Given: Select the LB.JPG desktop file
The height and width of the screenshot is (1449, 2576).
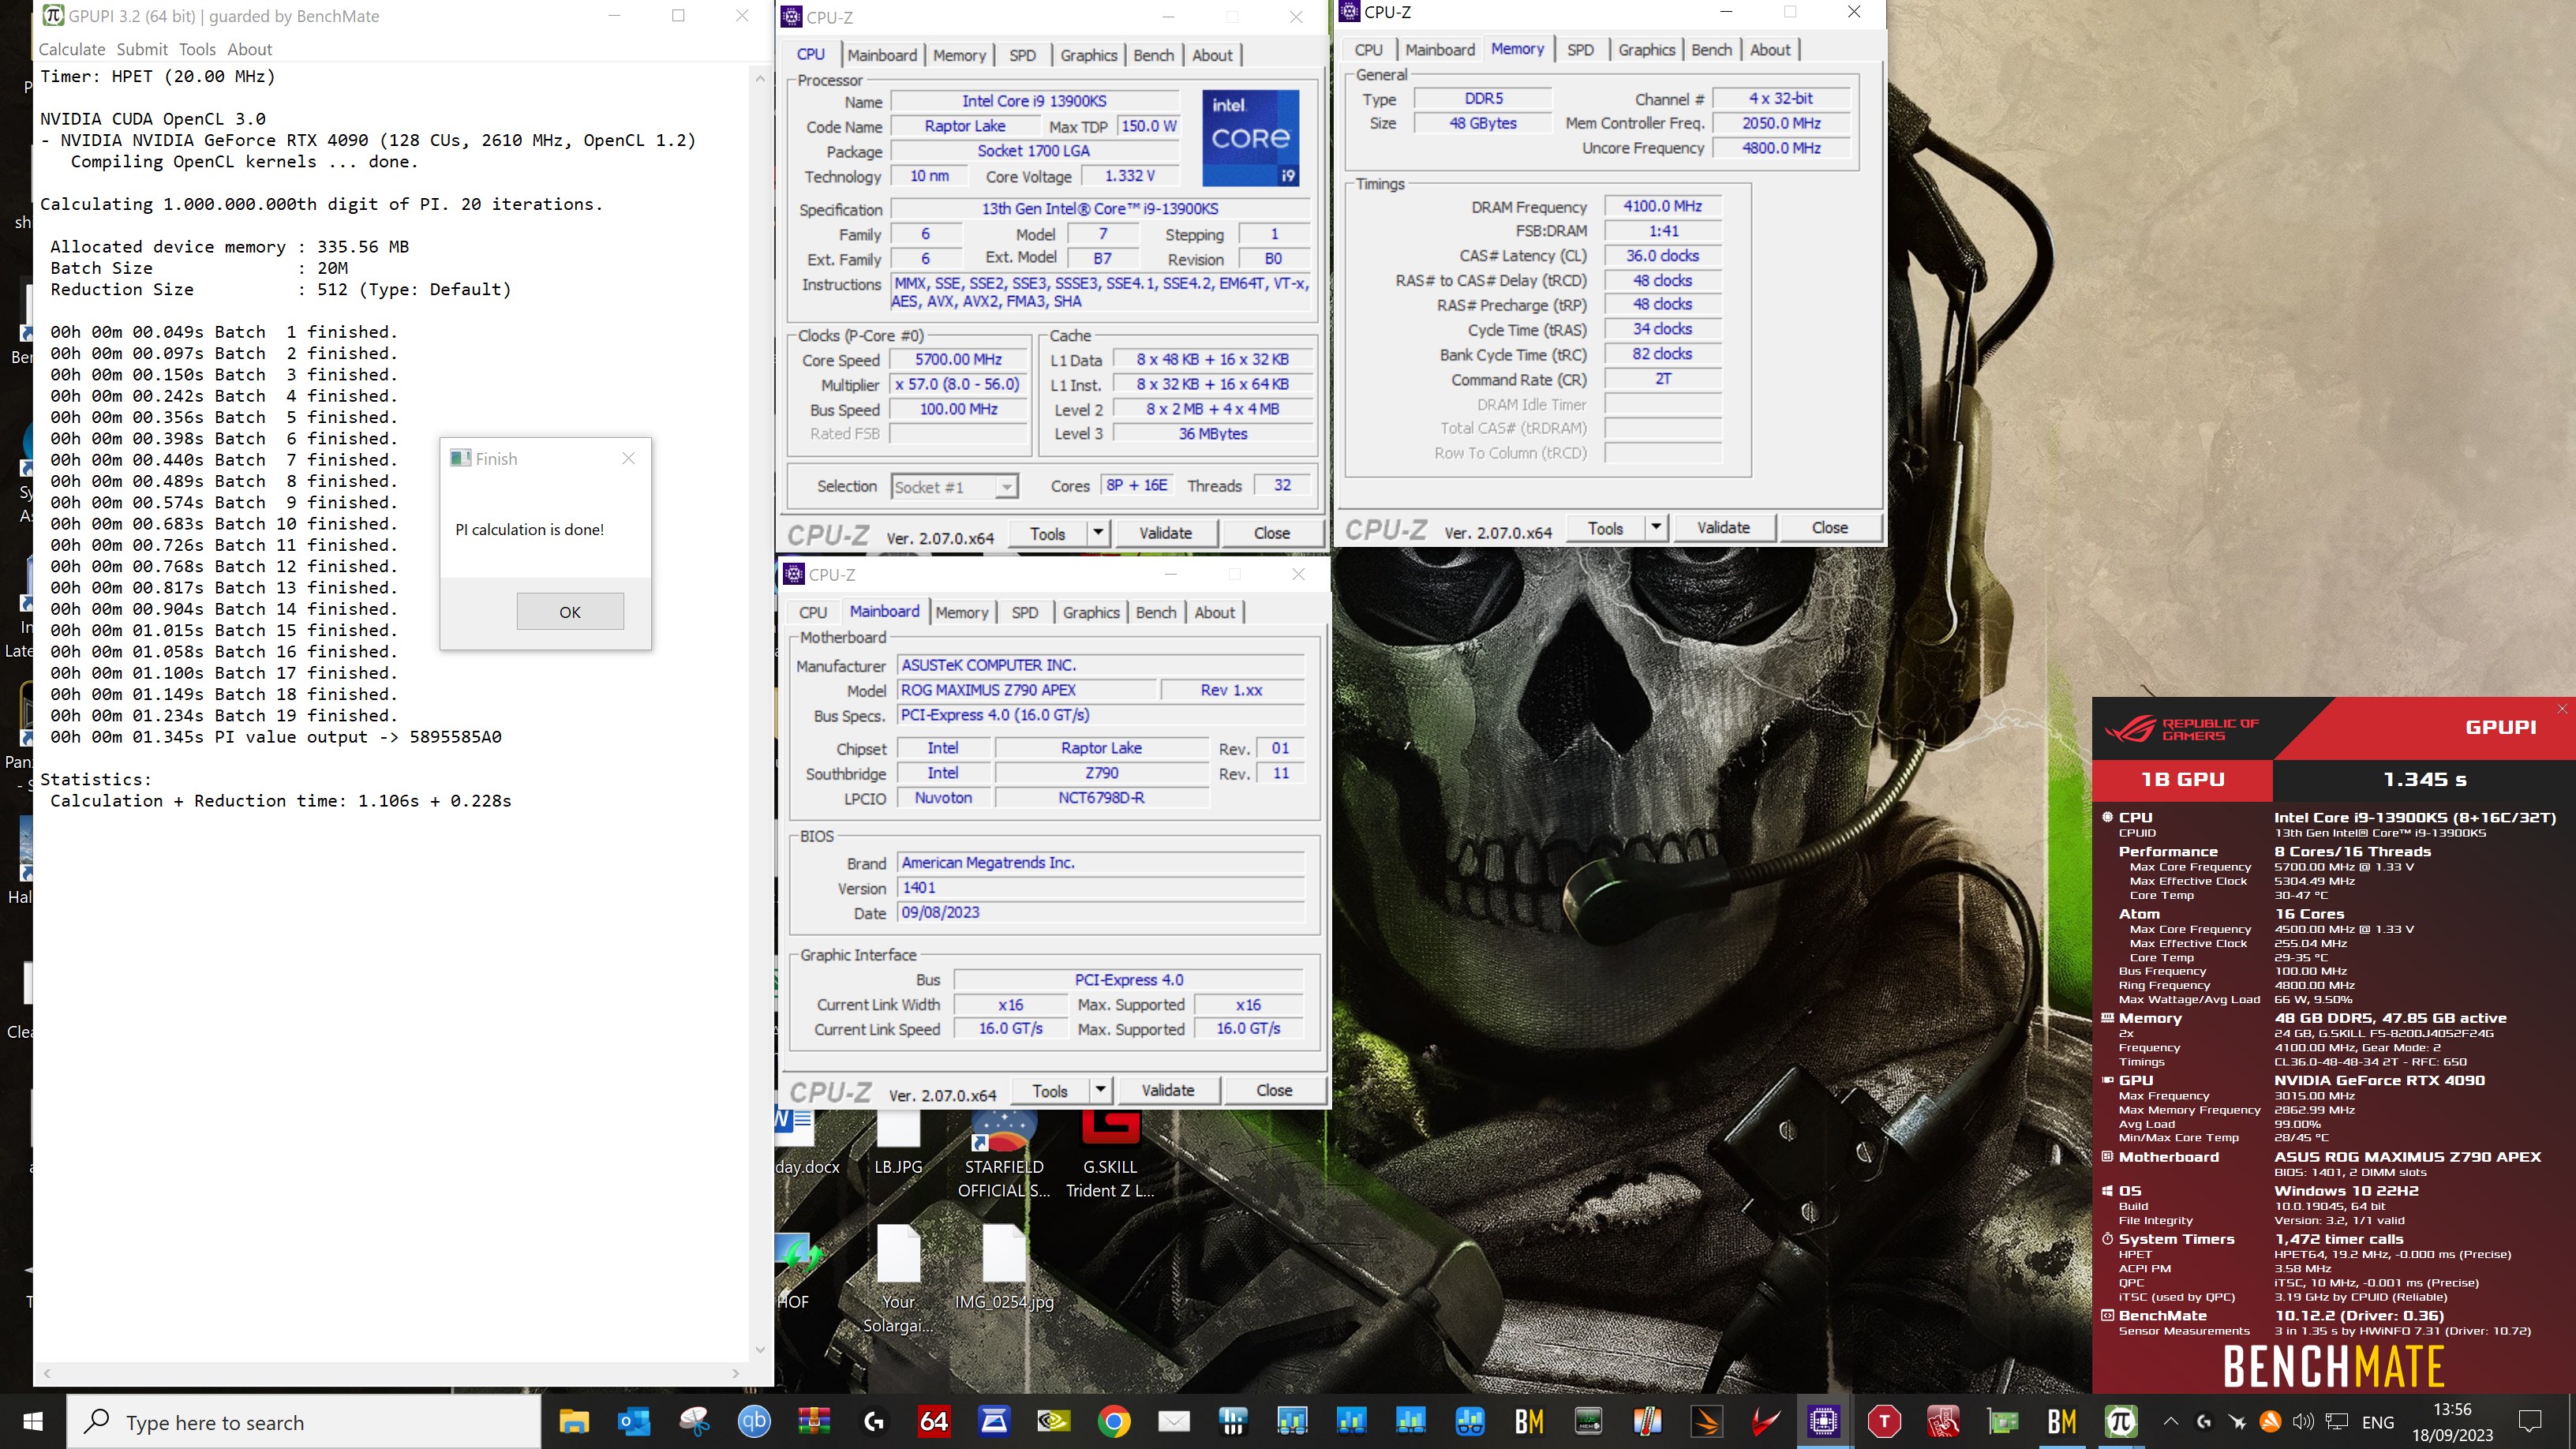Looking at the screenshot, I should coord(898,1143).
